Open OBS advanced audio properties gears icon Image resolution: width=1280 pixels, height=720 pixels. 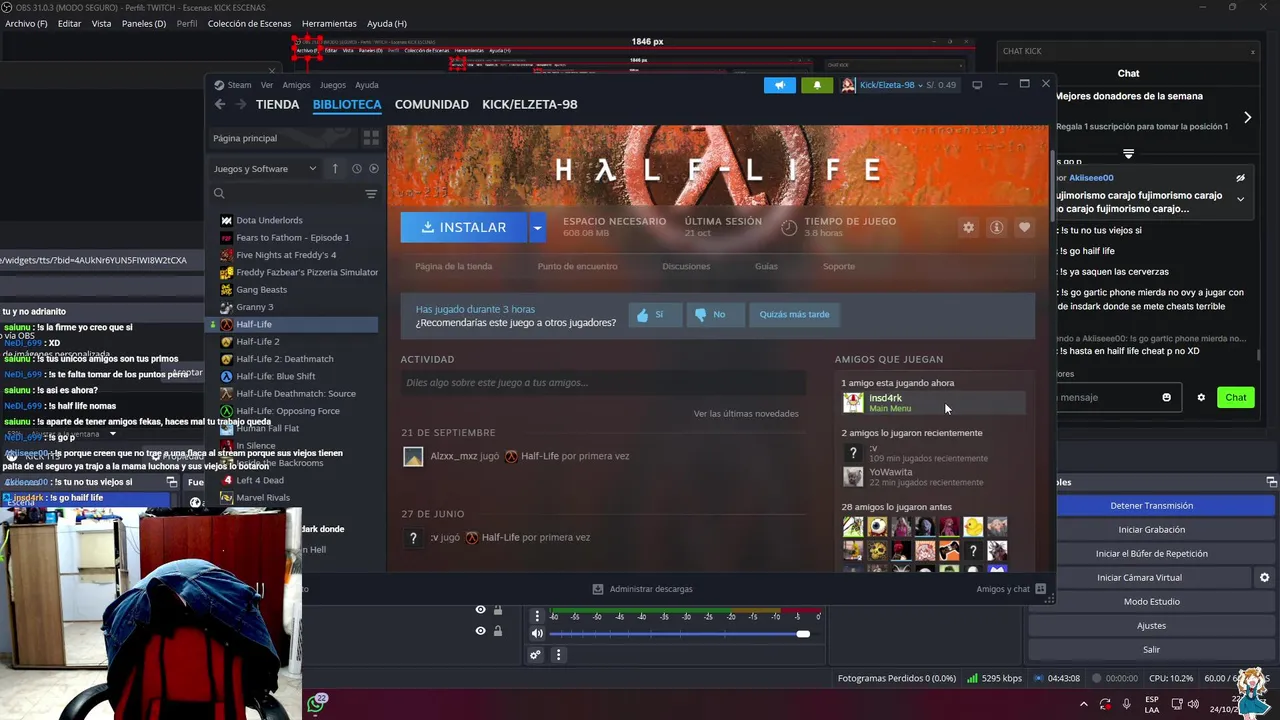coord(536,655)
